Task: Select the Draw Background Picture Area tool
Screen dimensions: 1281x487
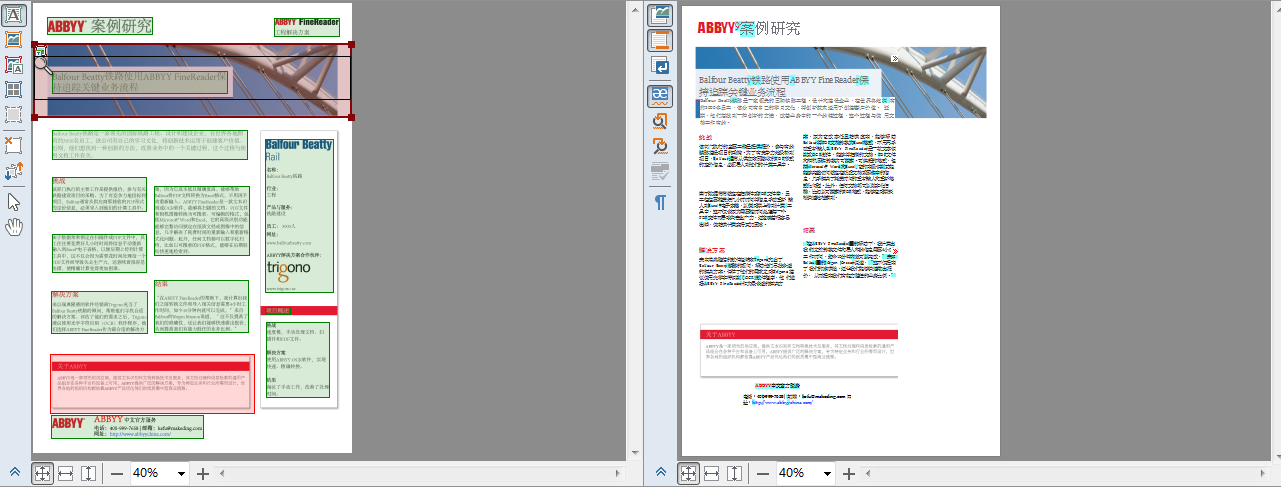Action: point(14,65)
